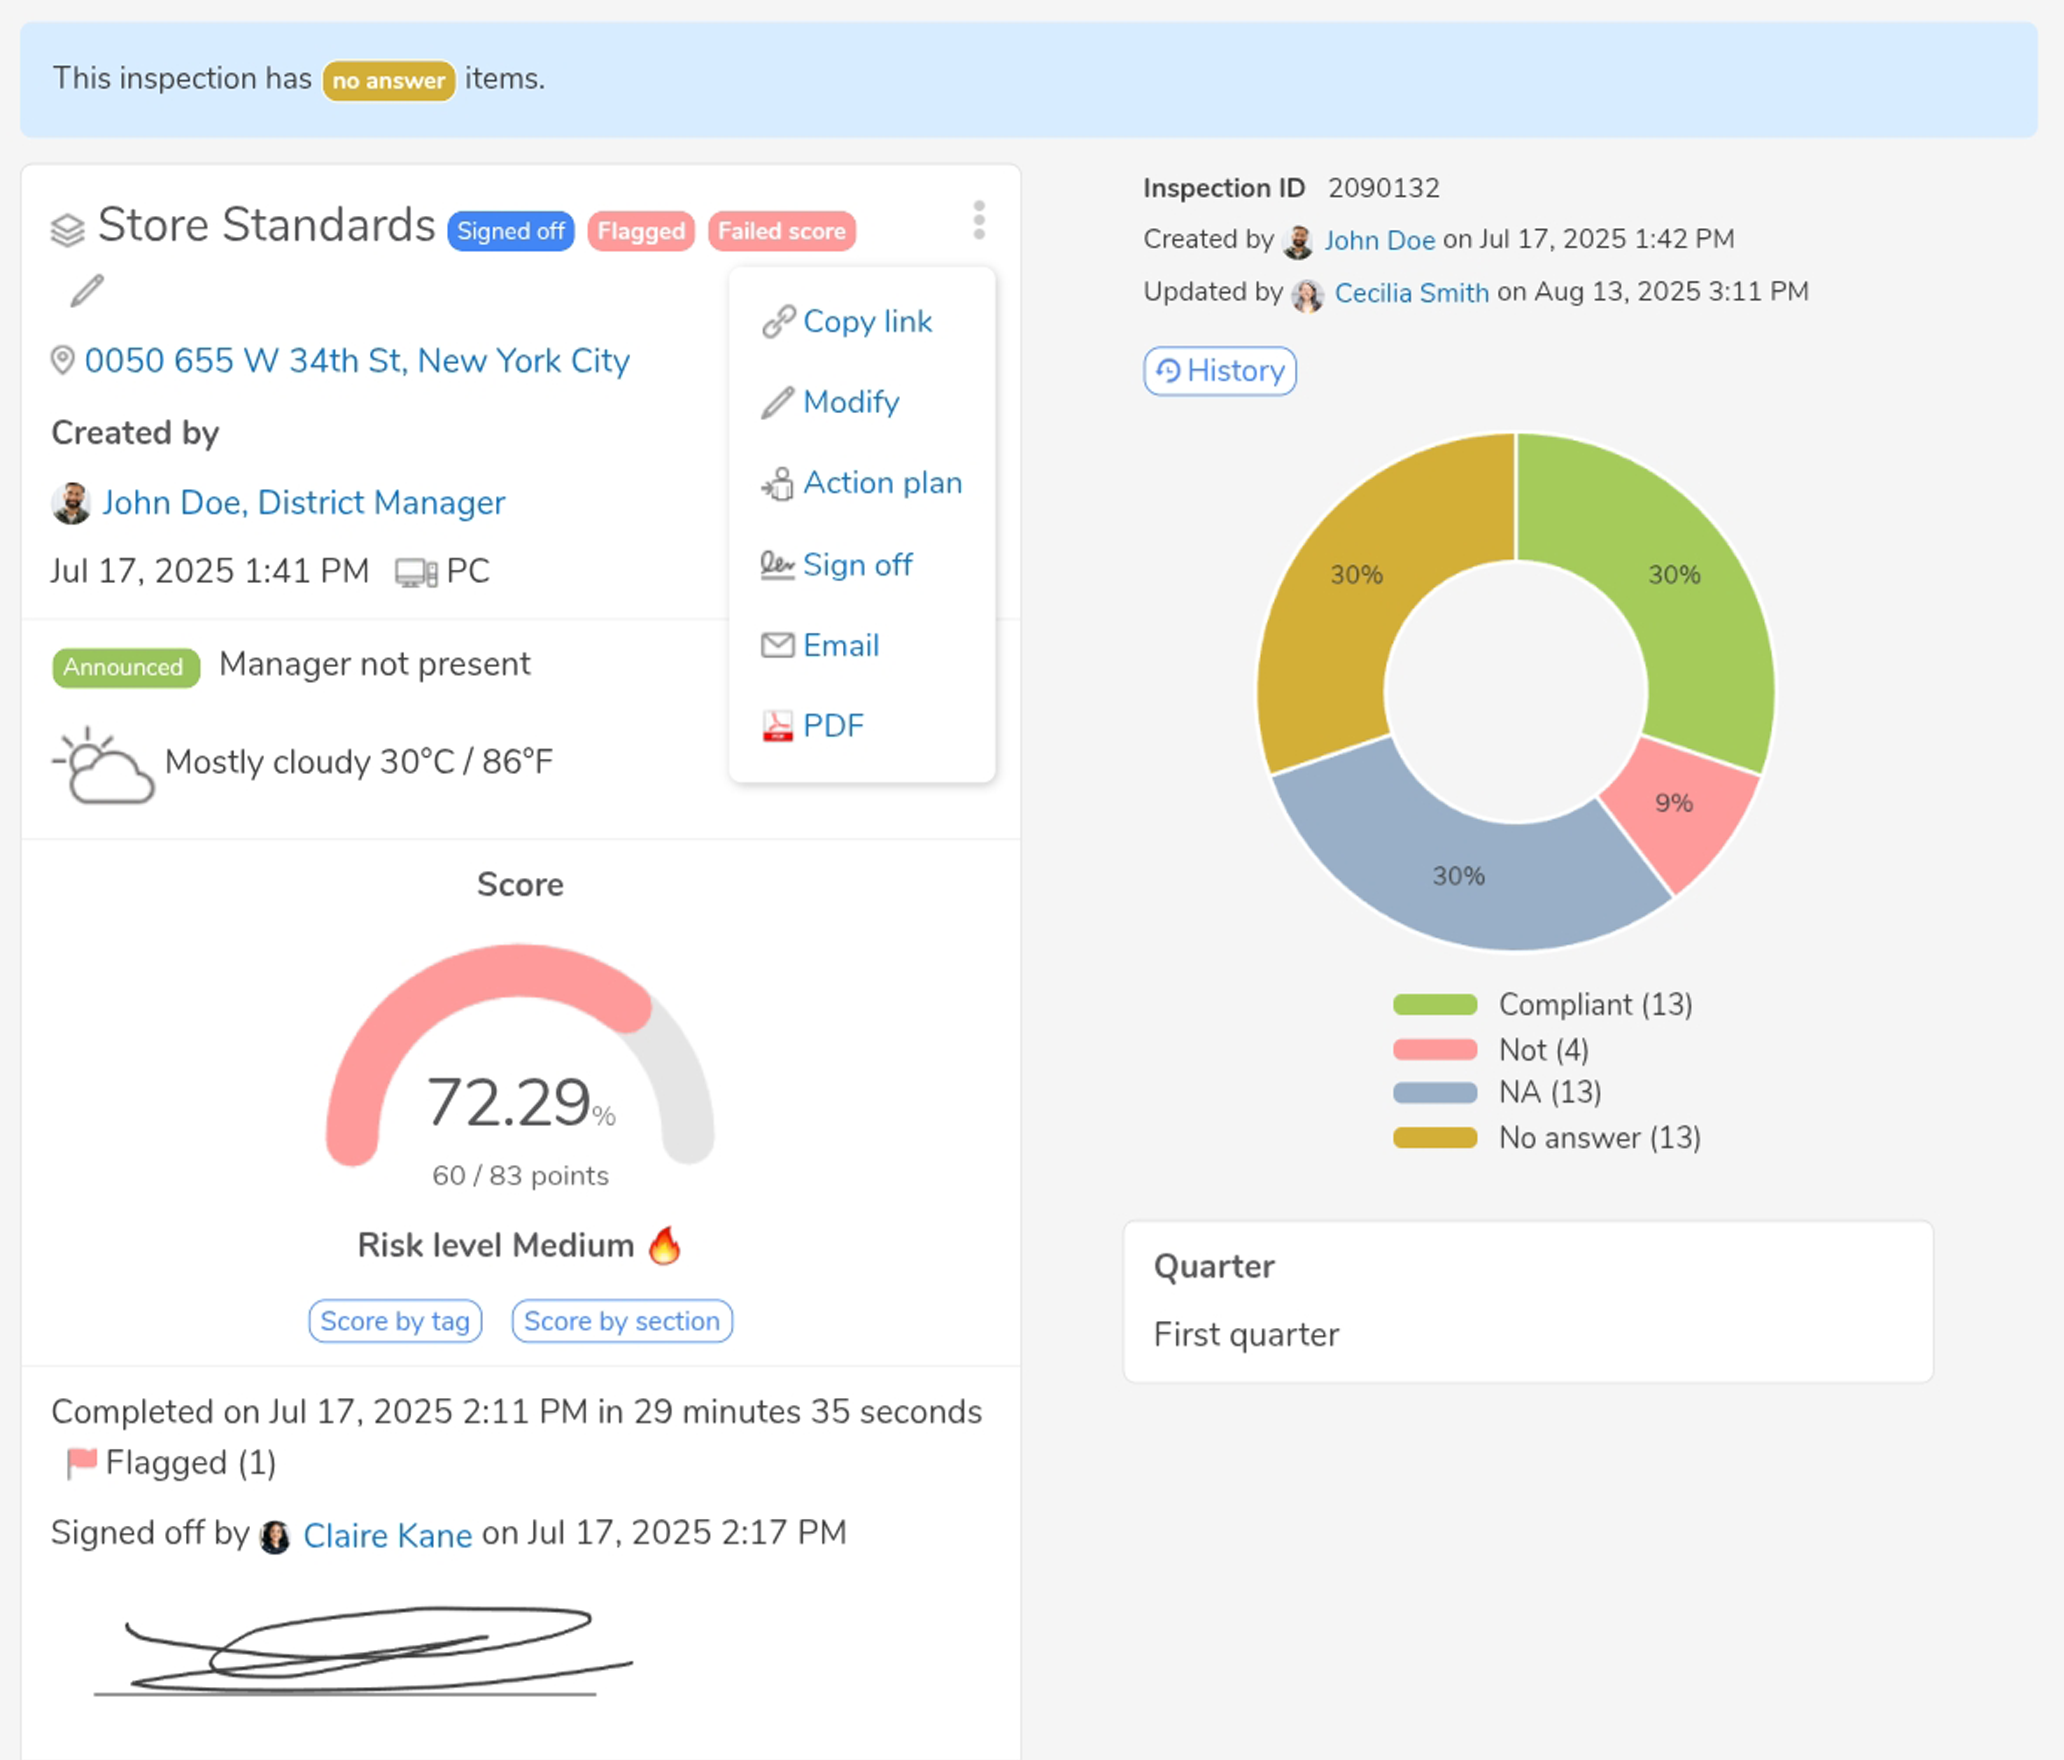Show Score by tag
The image size is (2064, 1760).
(x=395, y=1321)
